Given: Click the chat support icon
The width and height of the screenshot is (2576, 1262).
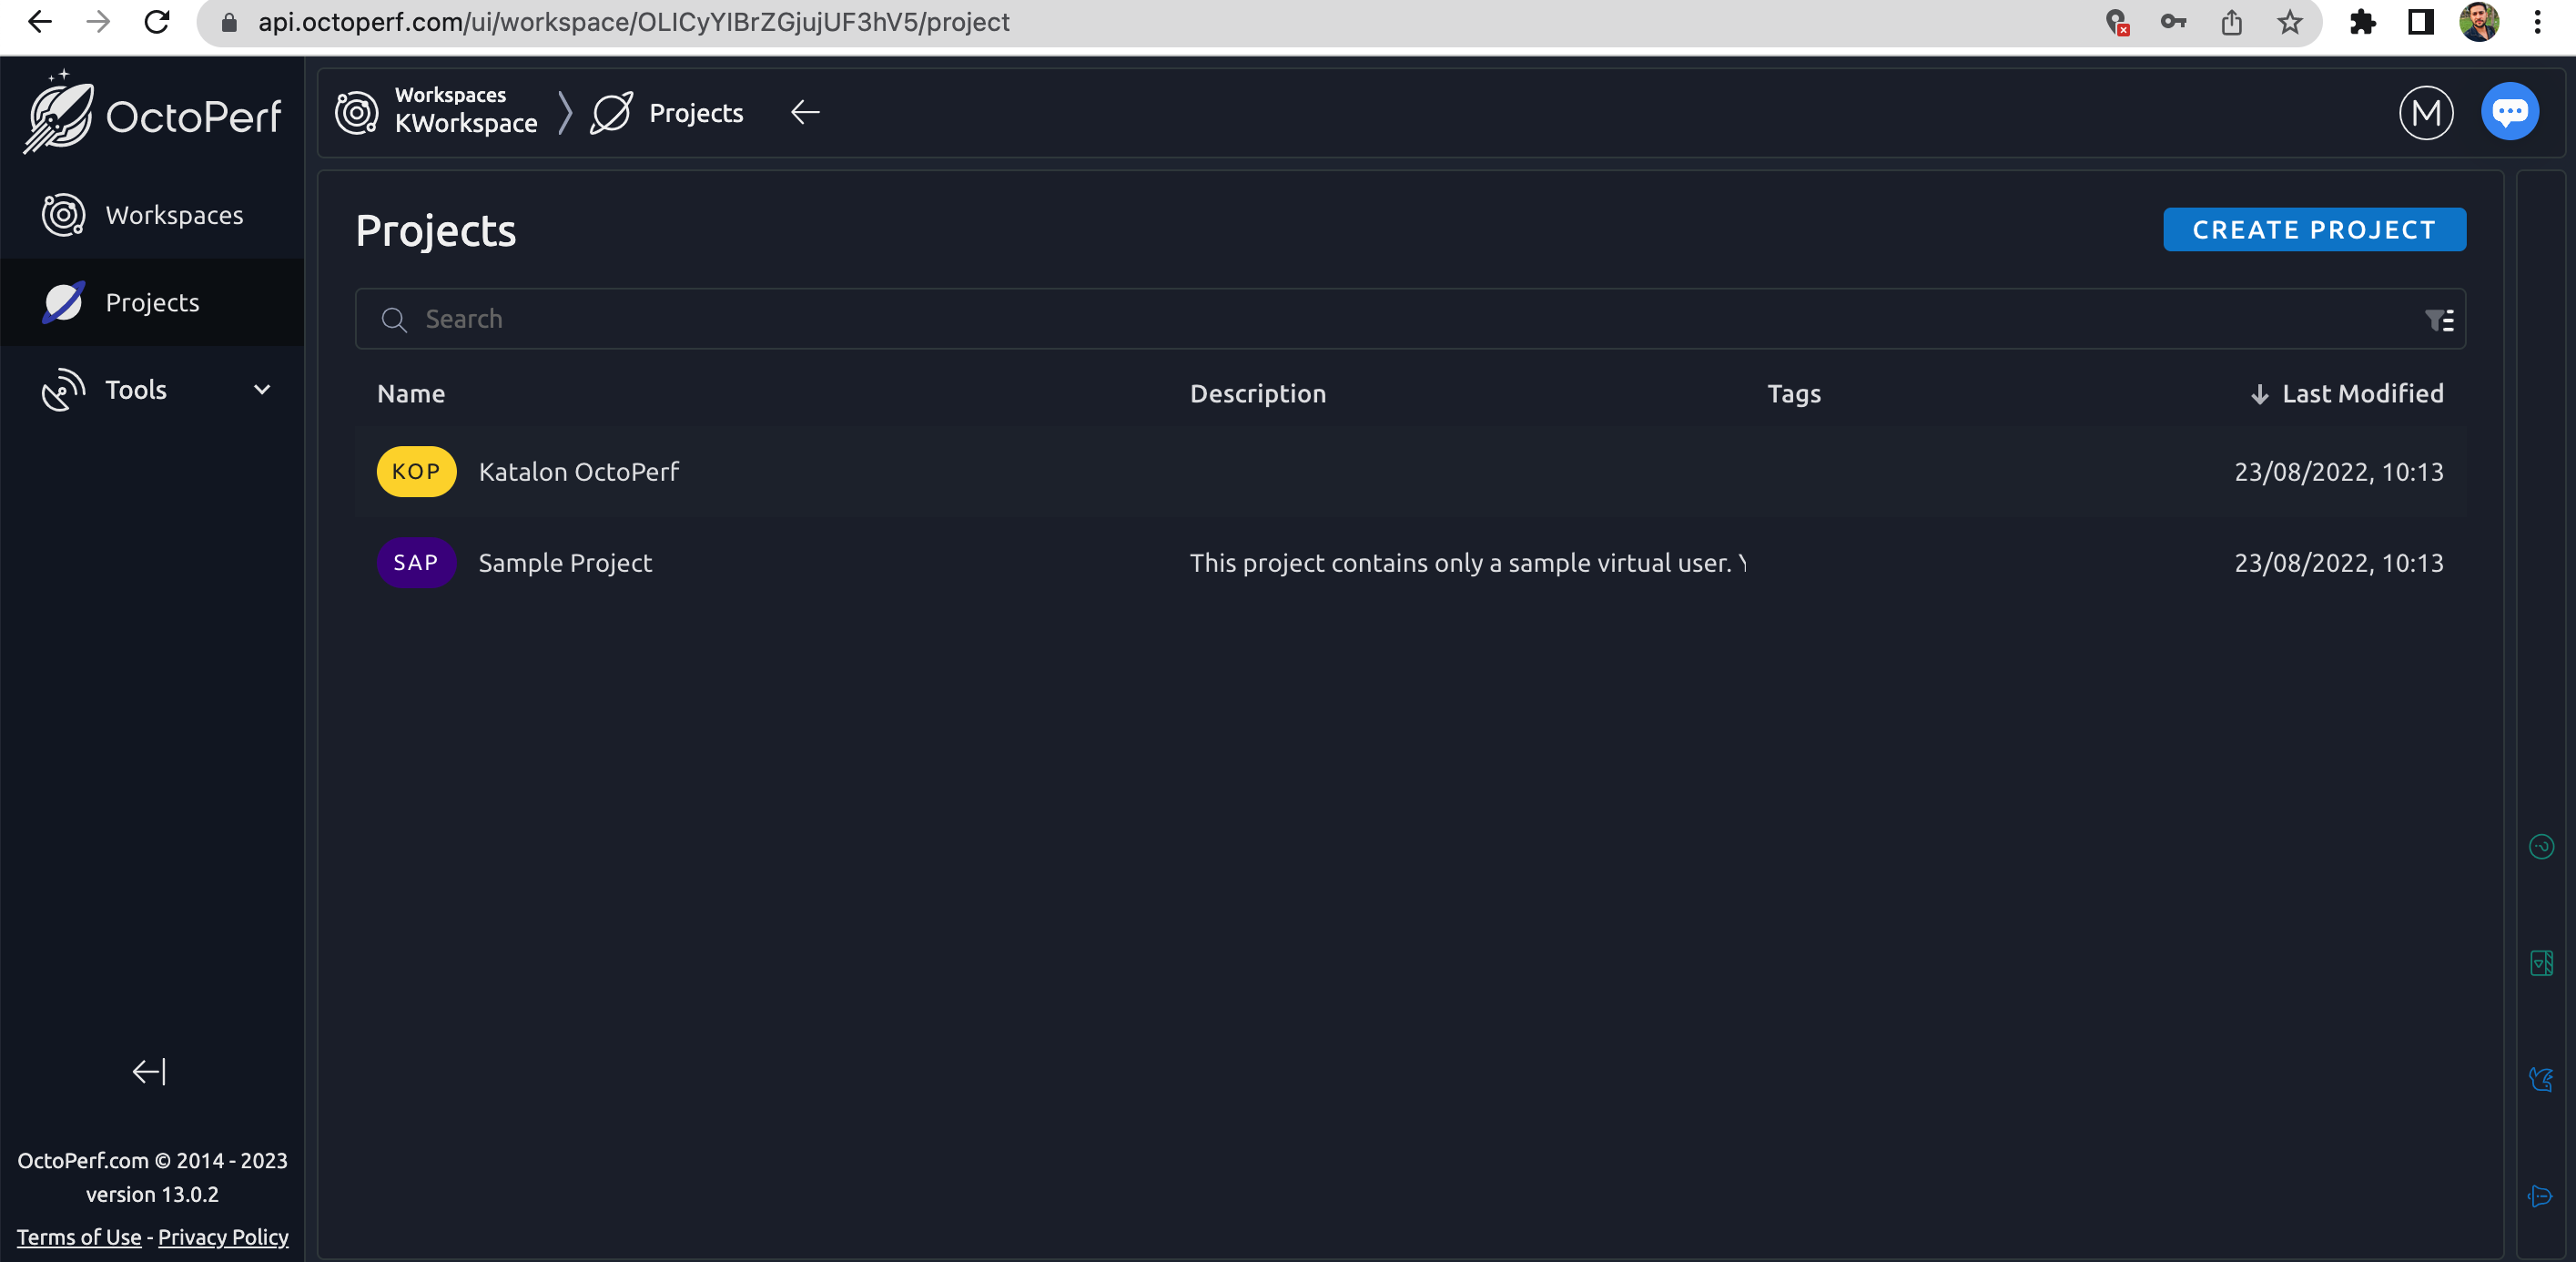Looking at the screenshot, I should 2510,112.
